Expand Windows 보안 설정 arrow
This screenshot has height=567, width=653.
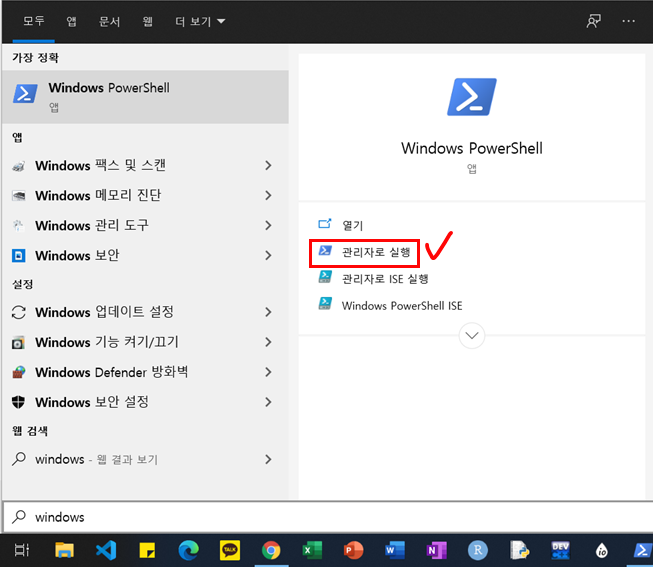click(x=269, y=402)
